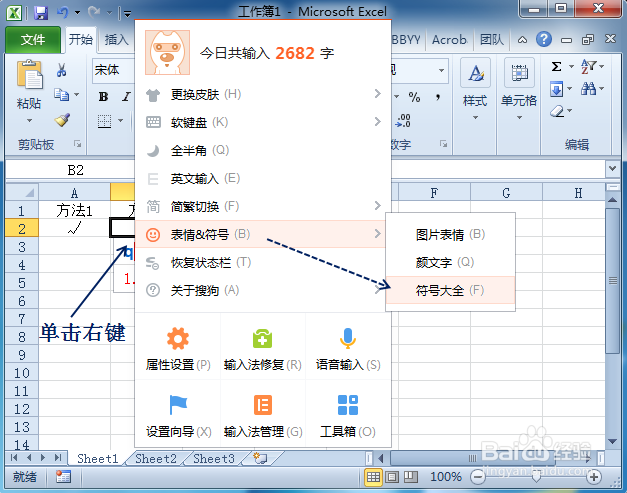Click the Save icon in quick access toolbar
The width and height of the screenshot is (627, 493).
41,13
